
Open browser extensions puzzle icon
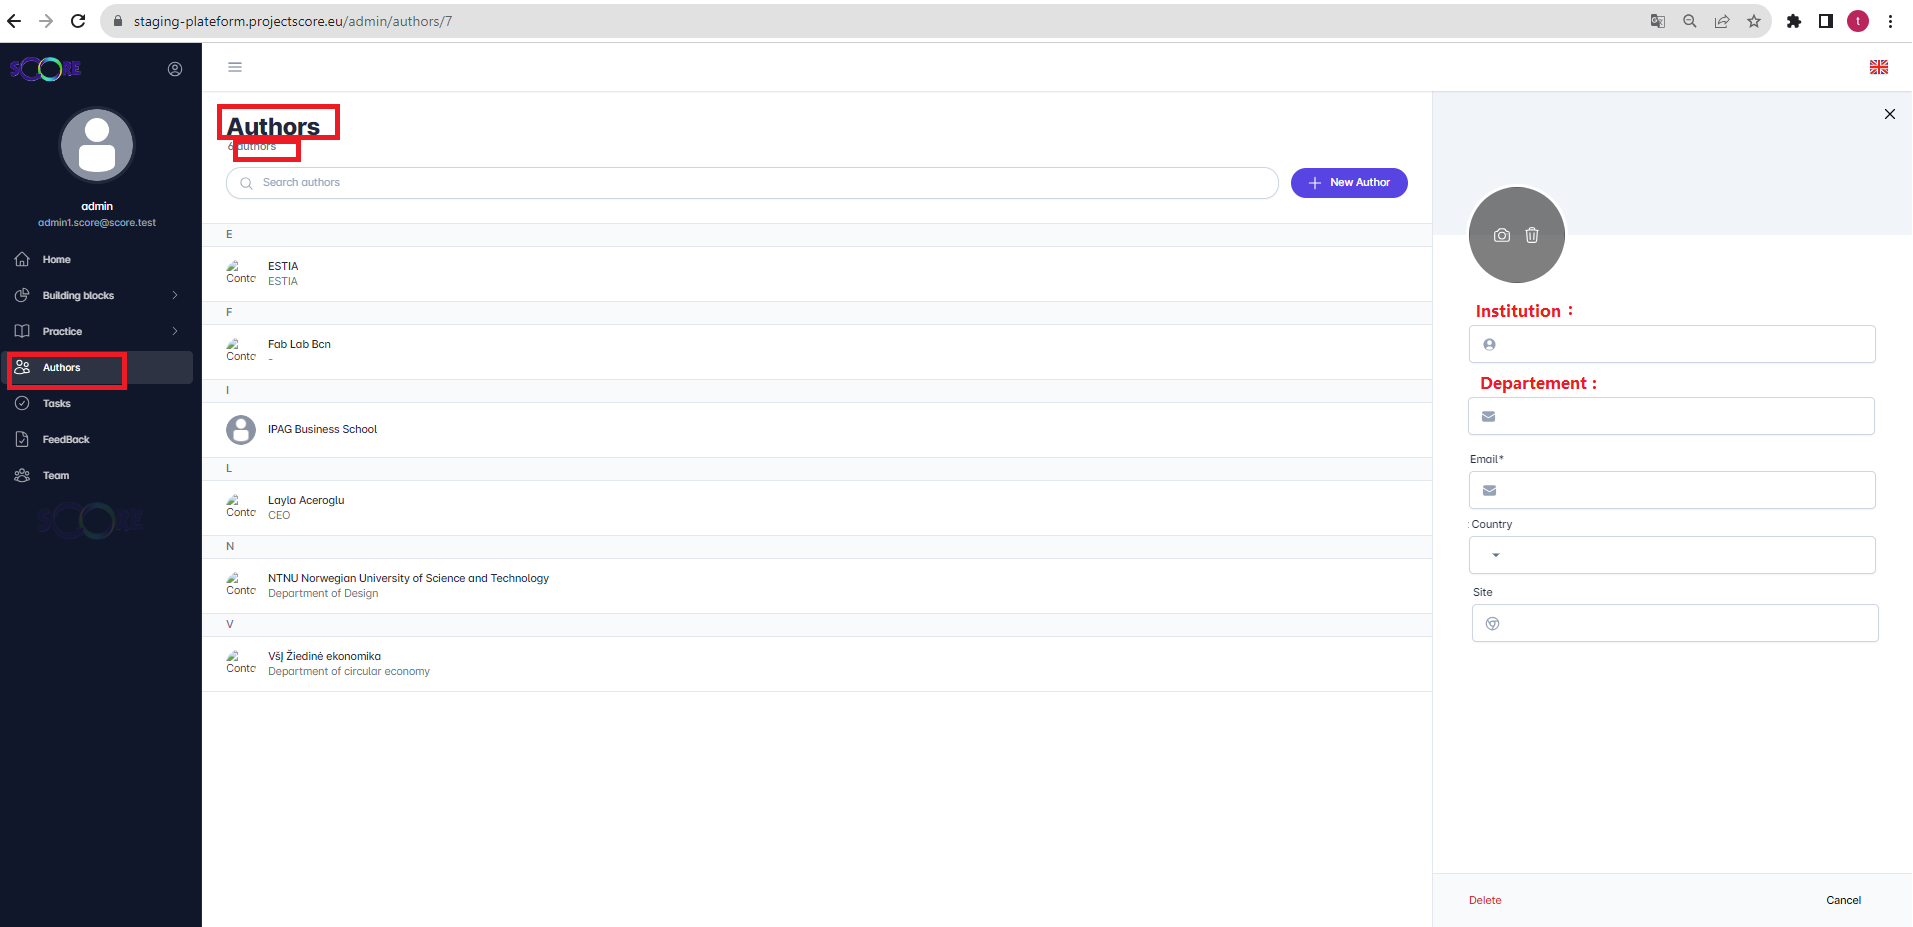1793,21
